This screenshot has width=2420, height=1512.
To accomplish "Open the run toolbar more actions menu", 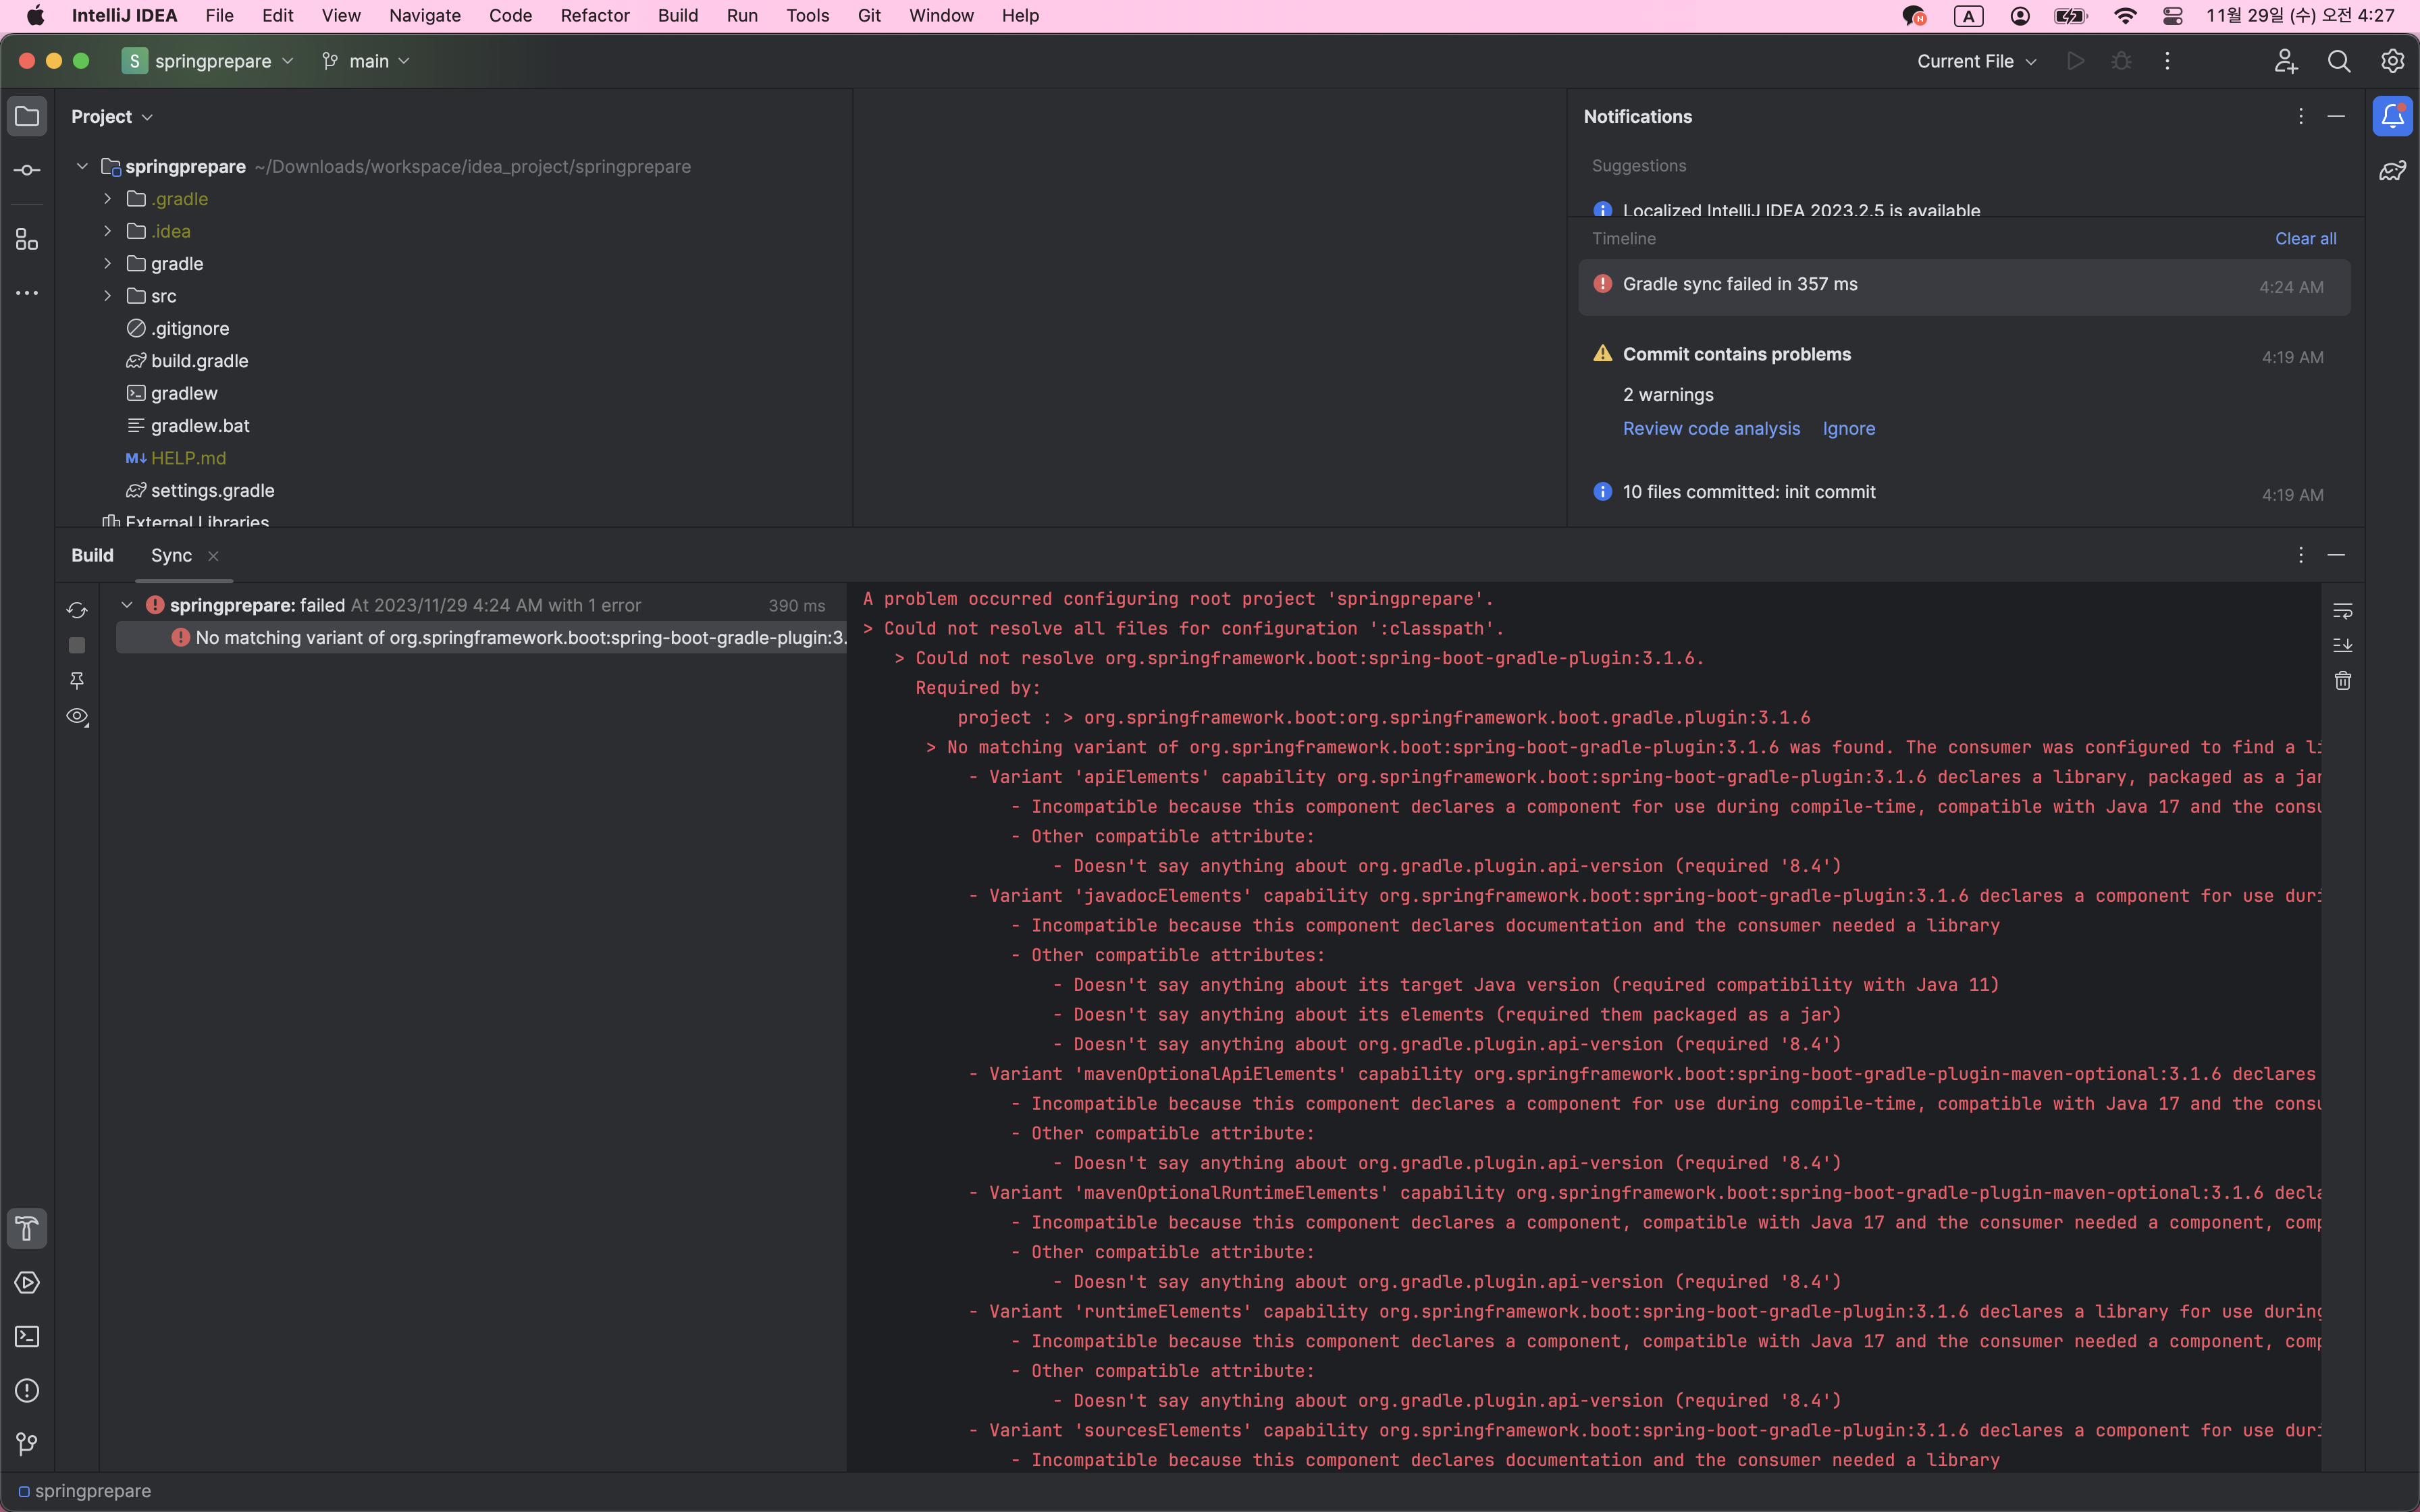I will pyautogui.click(x=2167, y=61).
